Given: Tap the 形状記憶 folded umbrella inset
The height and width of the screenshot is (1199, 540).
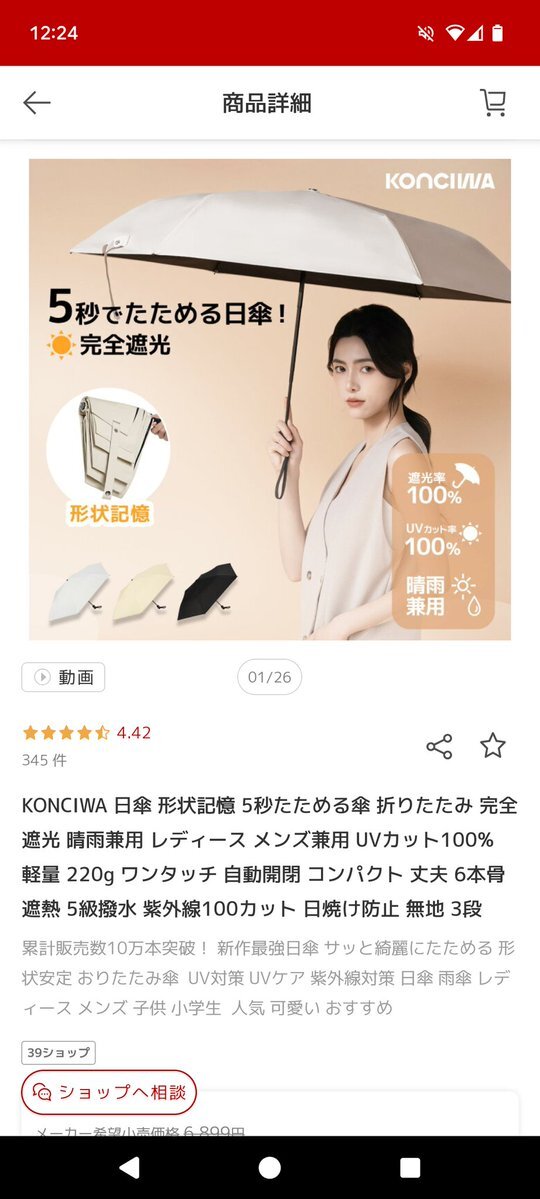Looking at the screenshot, I should (x=108, y=457).
